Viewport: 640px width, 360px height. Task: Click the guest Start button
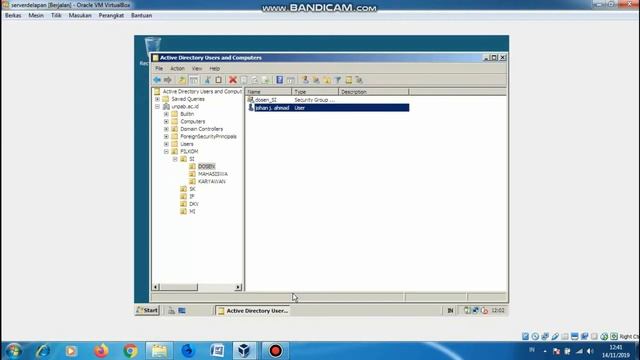147,310
